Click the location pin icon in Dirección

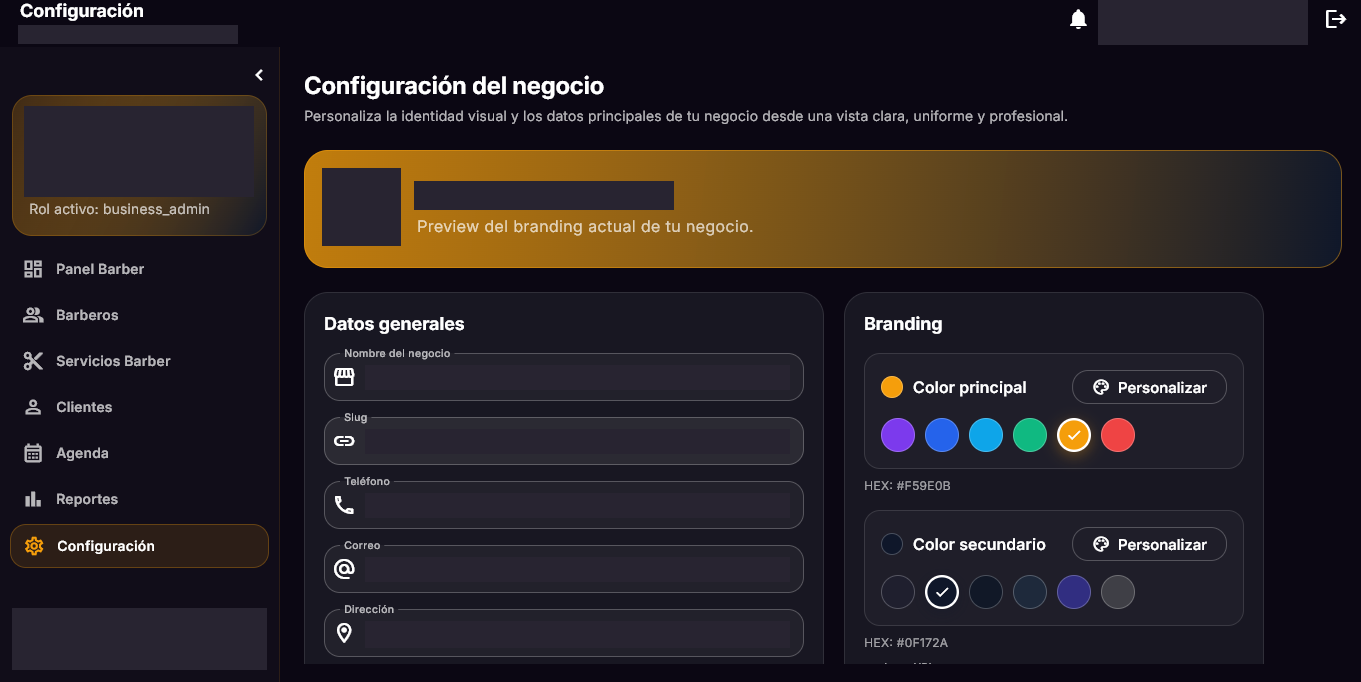click(x=344, y=633)
